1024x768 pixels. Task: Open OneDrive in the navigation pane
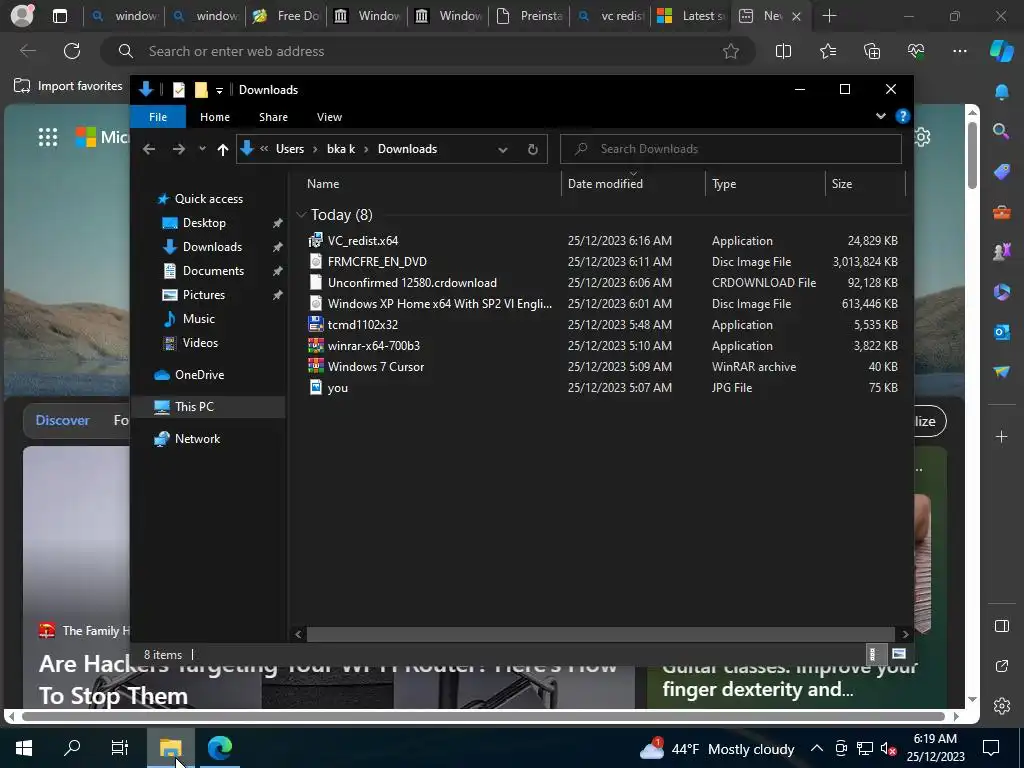coord(199,375)
